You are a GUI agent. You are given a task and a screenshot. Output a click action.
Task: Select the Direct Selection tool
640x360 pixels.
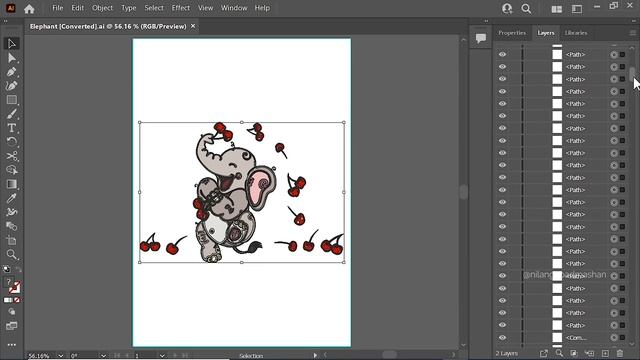(12, 58)
